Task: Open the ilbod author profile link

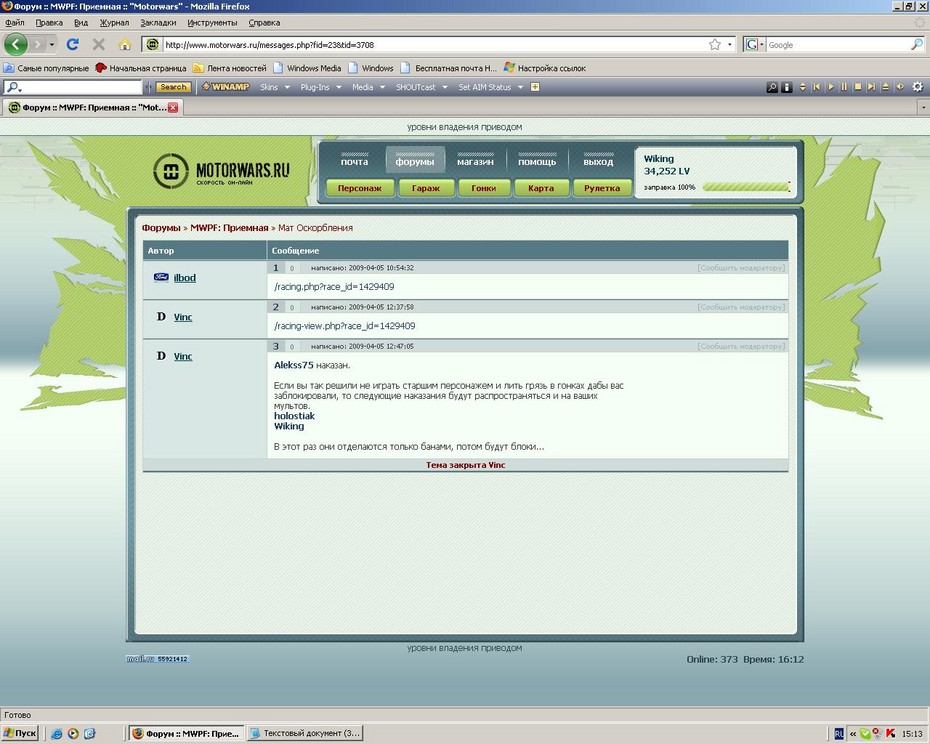Action: (x=185, y=277)
